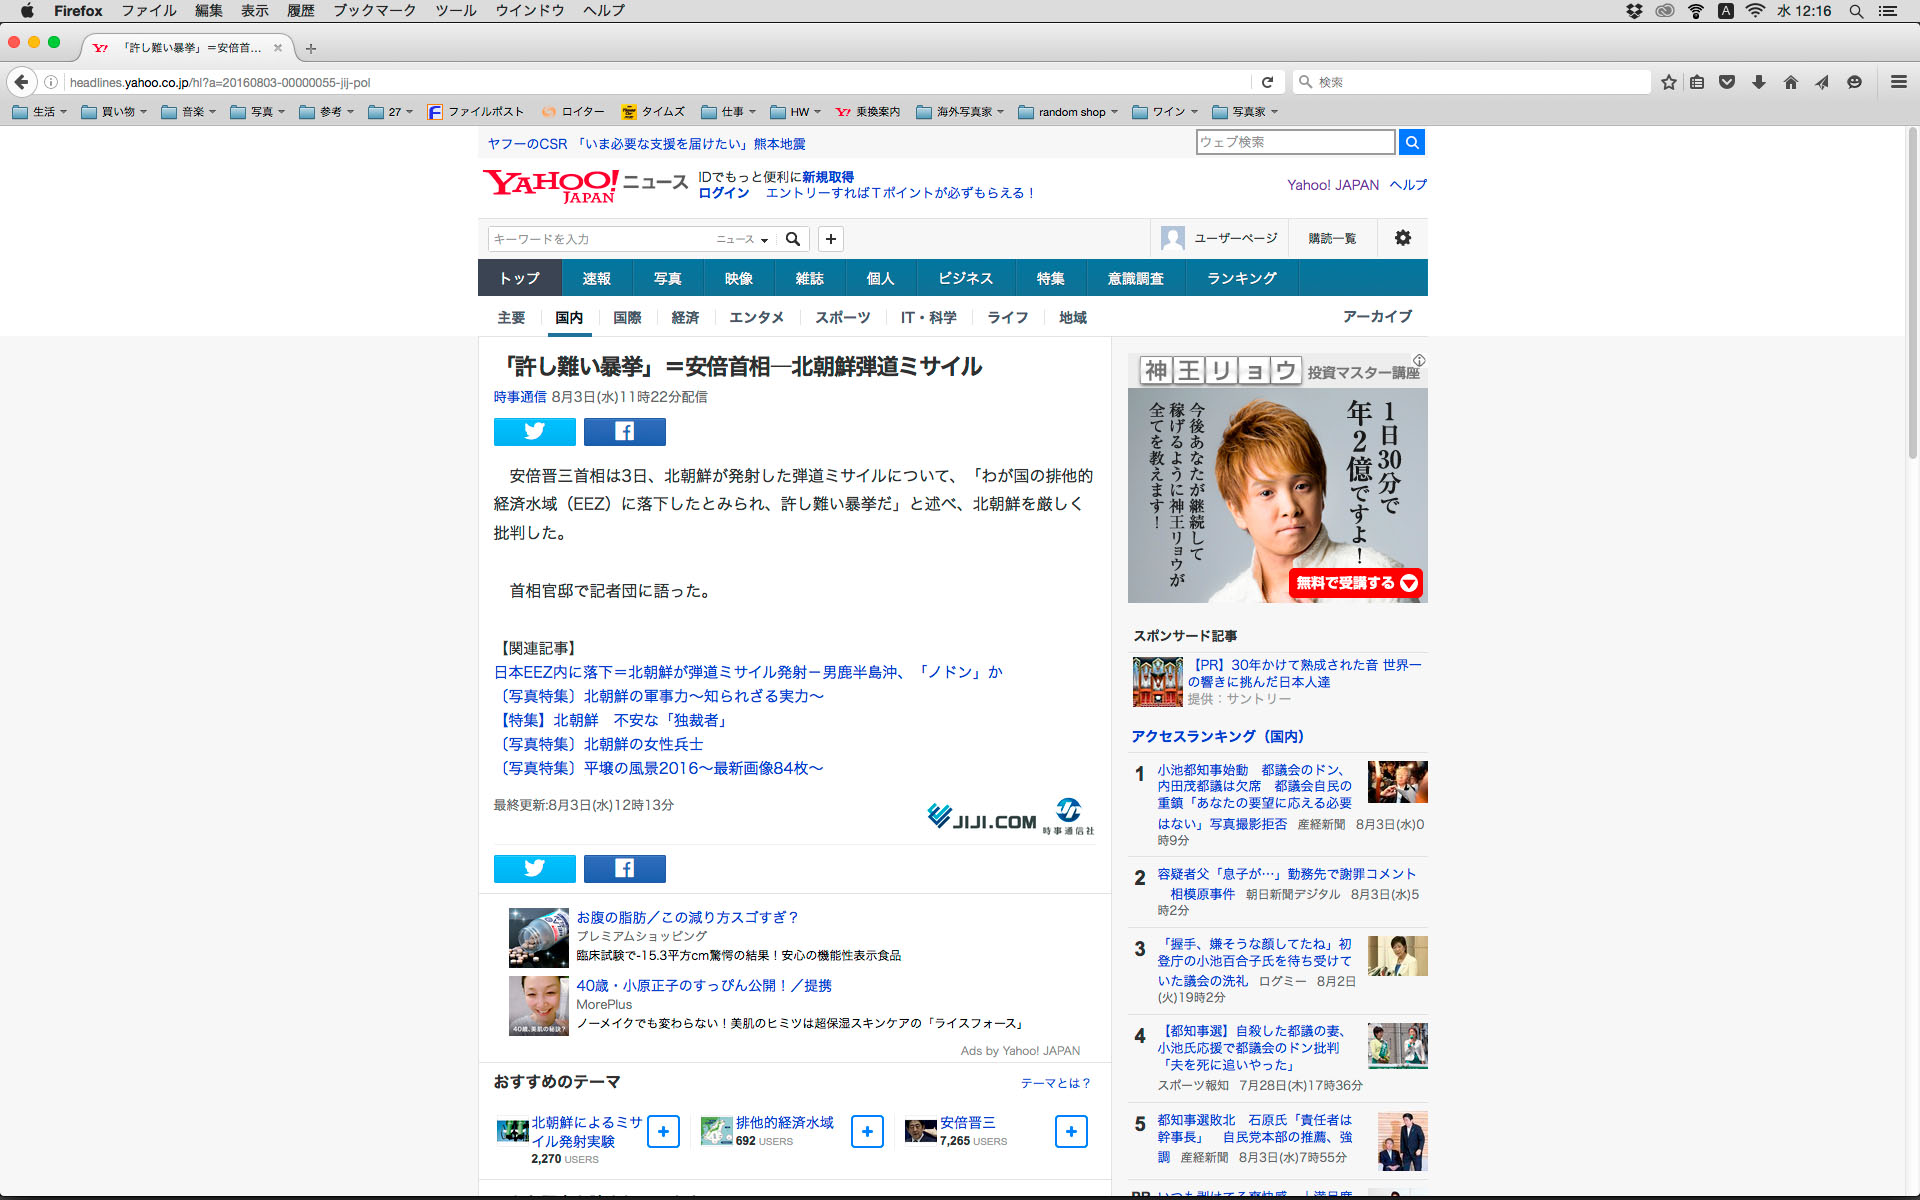Screen dimensions: 1920x1200
Task: Bookmark this page with the star icon
Action: coord(1668,82)
